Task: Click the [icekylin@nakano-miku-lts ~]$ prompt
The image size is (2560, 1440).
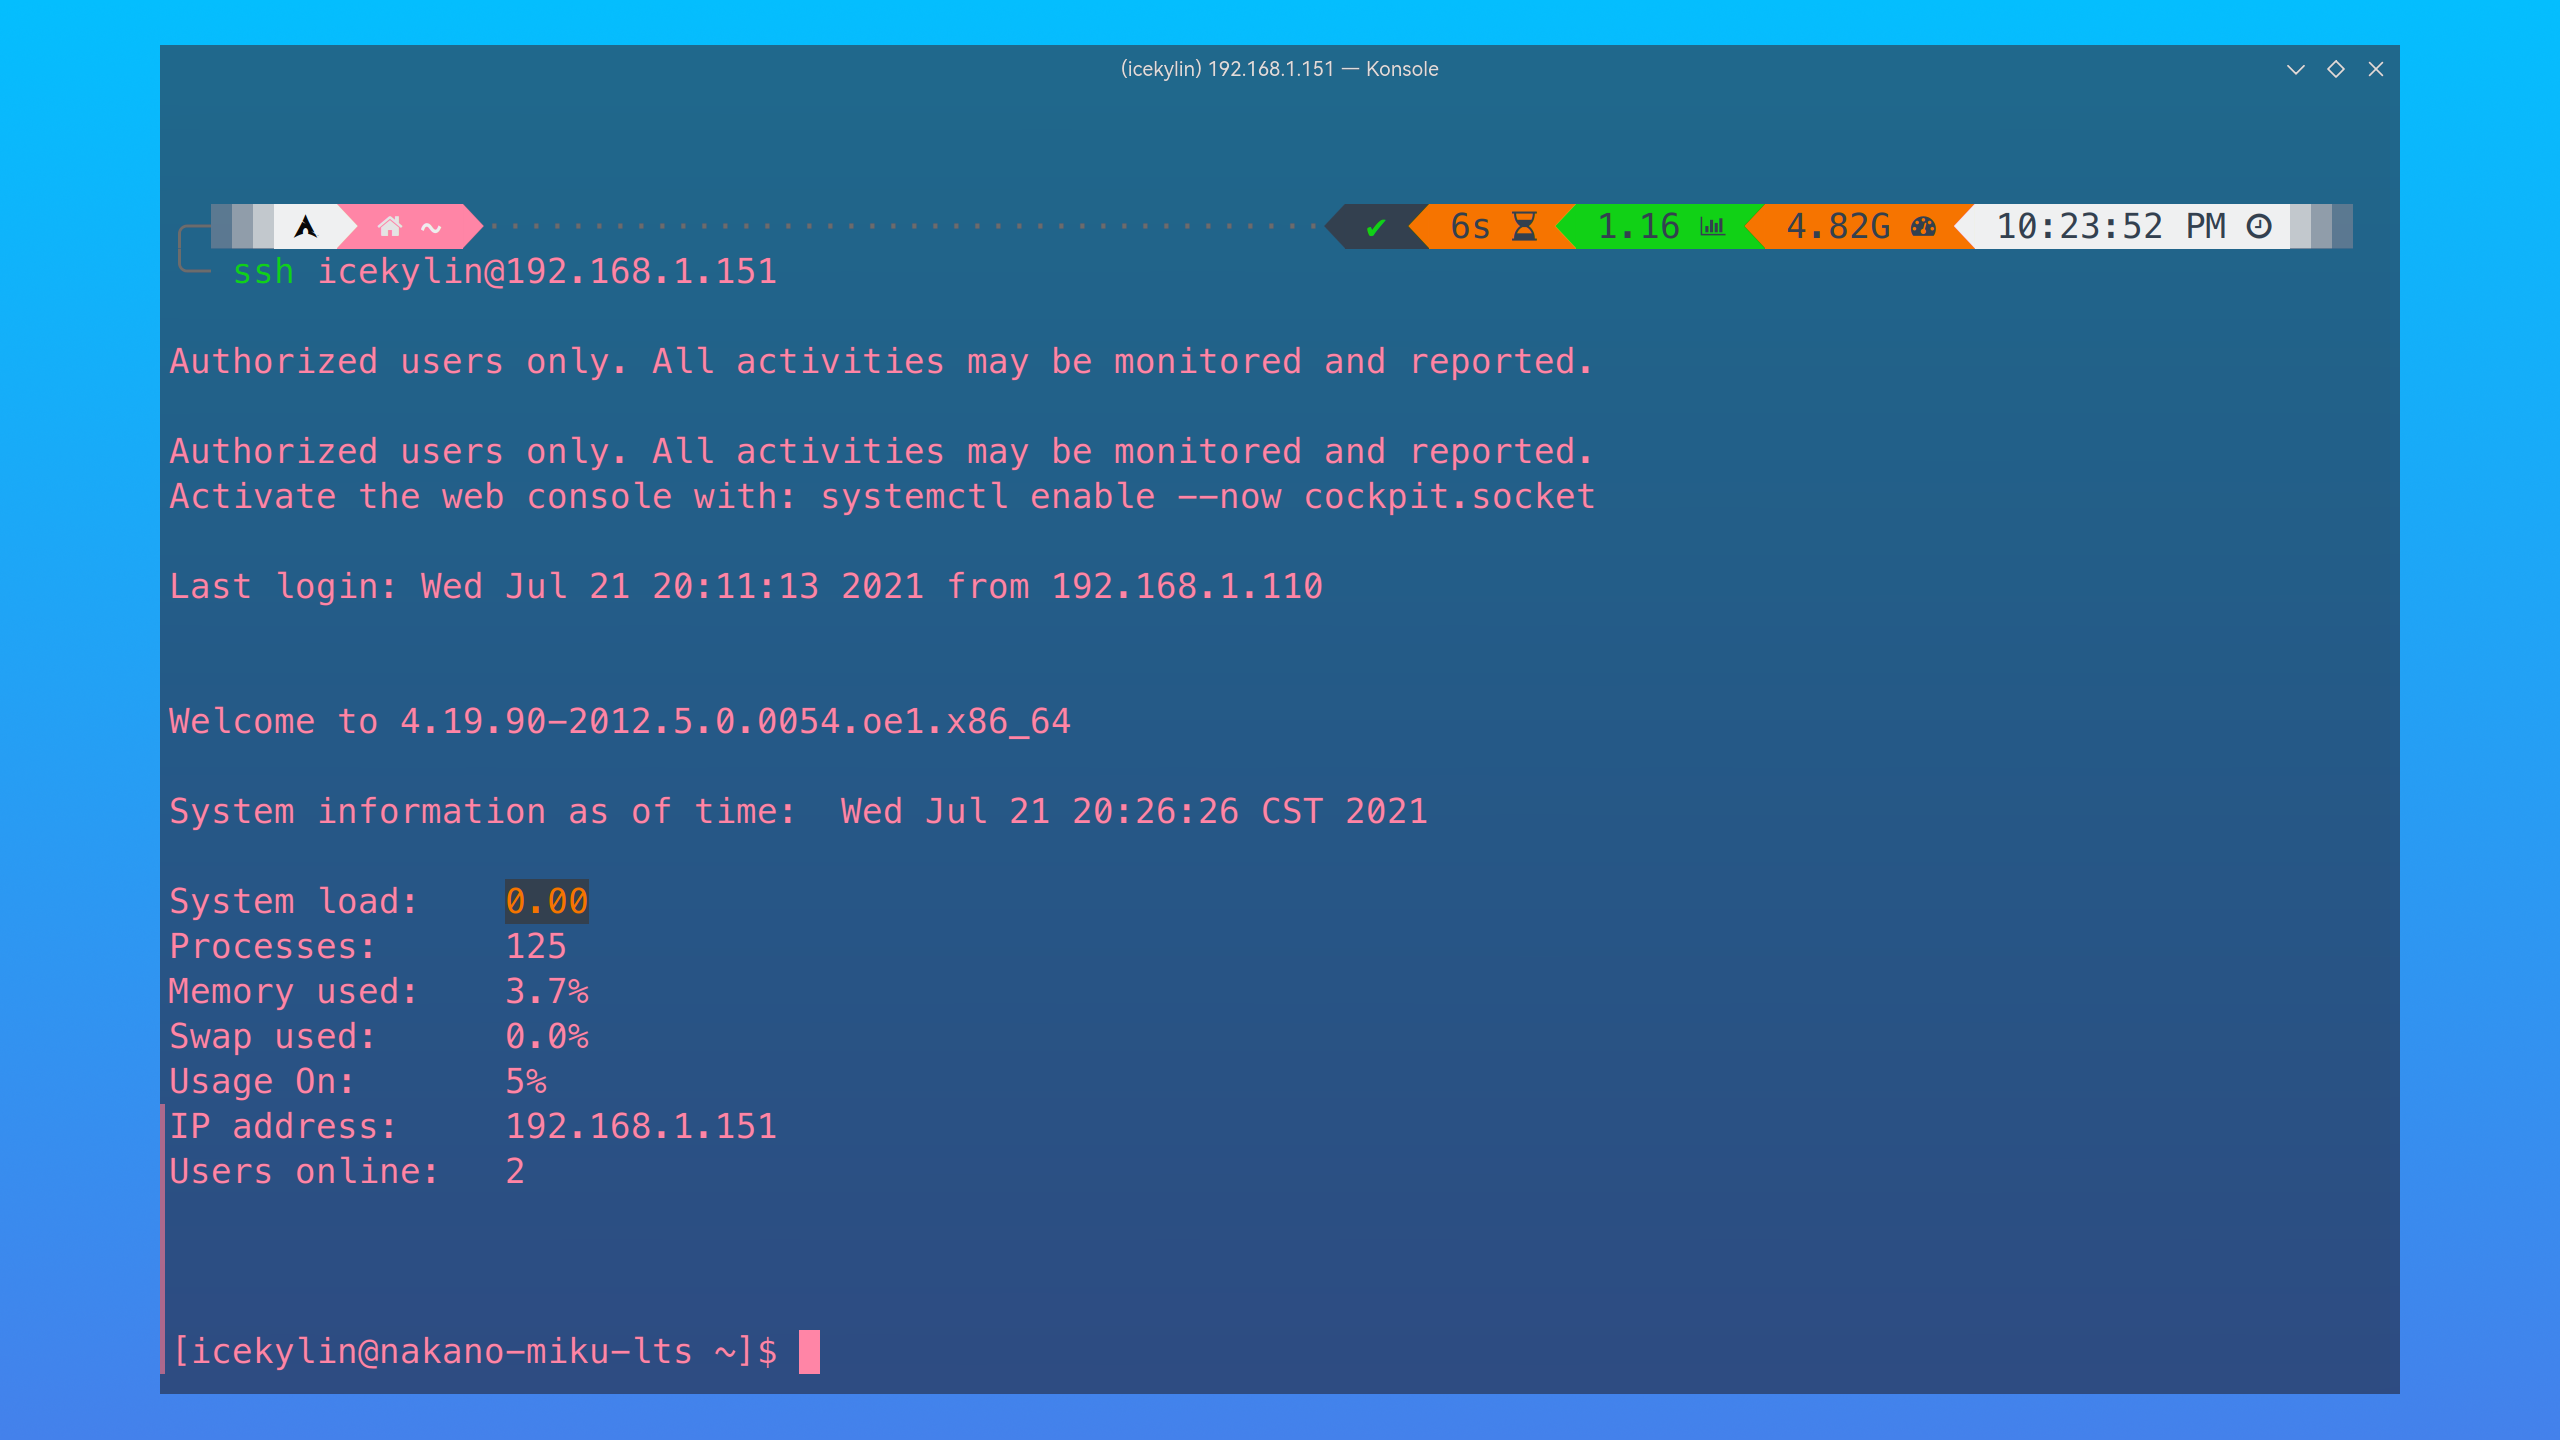Action: [475, 1352]
